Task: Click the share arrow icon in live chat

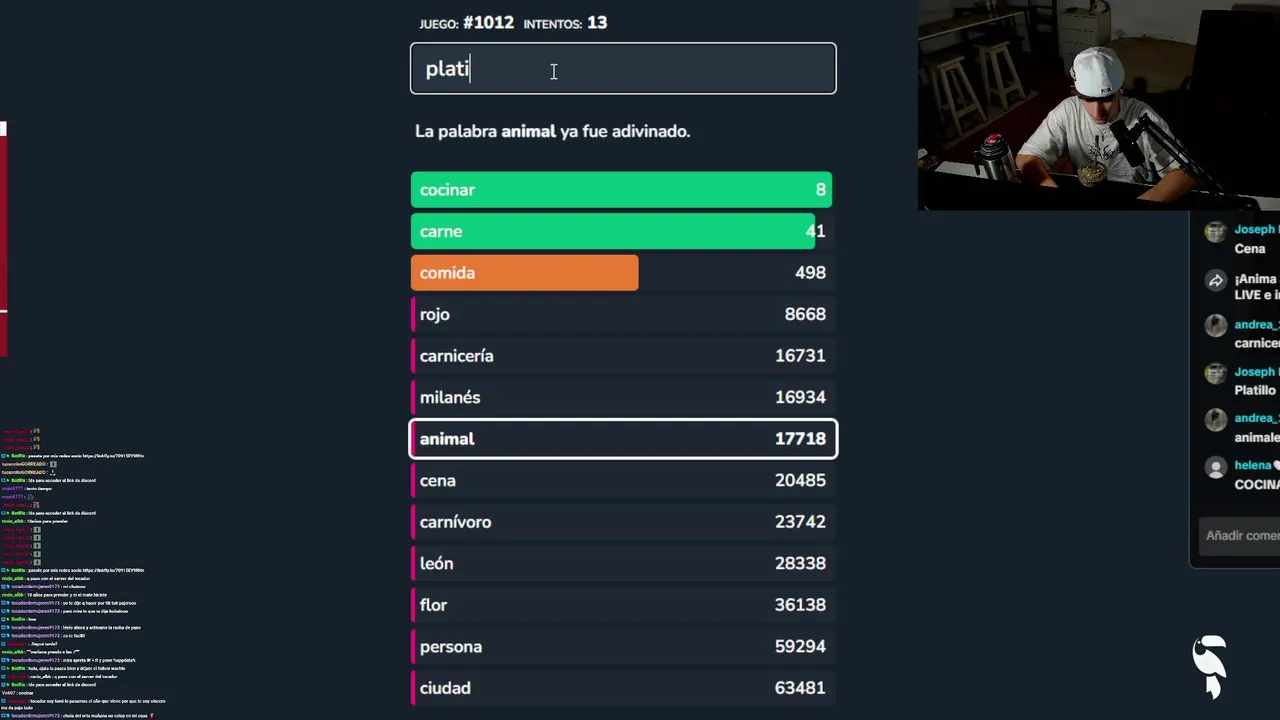Action: 1216,281
